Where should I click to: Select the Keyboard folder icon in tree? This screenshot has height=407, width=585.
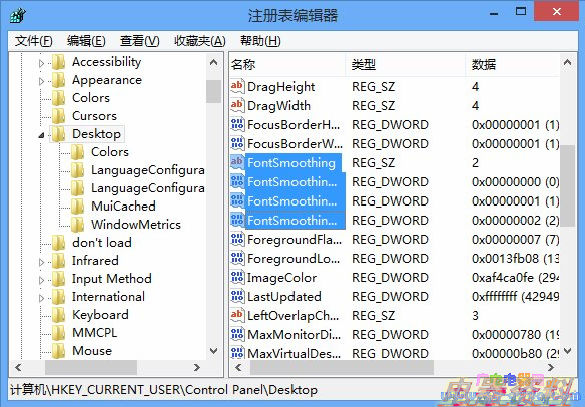[x=58, y=315]
